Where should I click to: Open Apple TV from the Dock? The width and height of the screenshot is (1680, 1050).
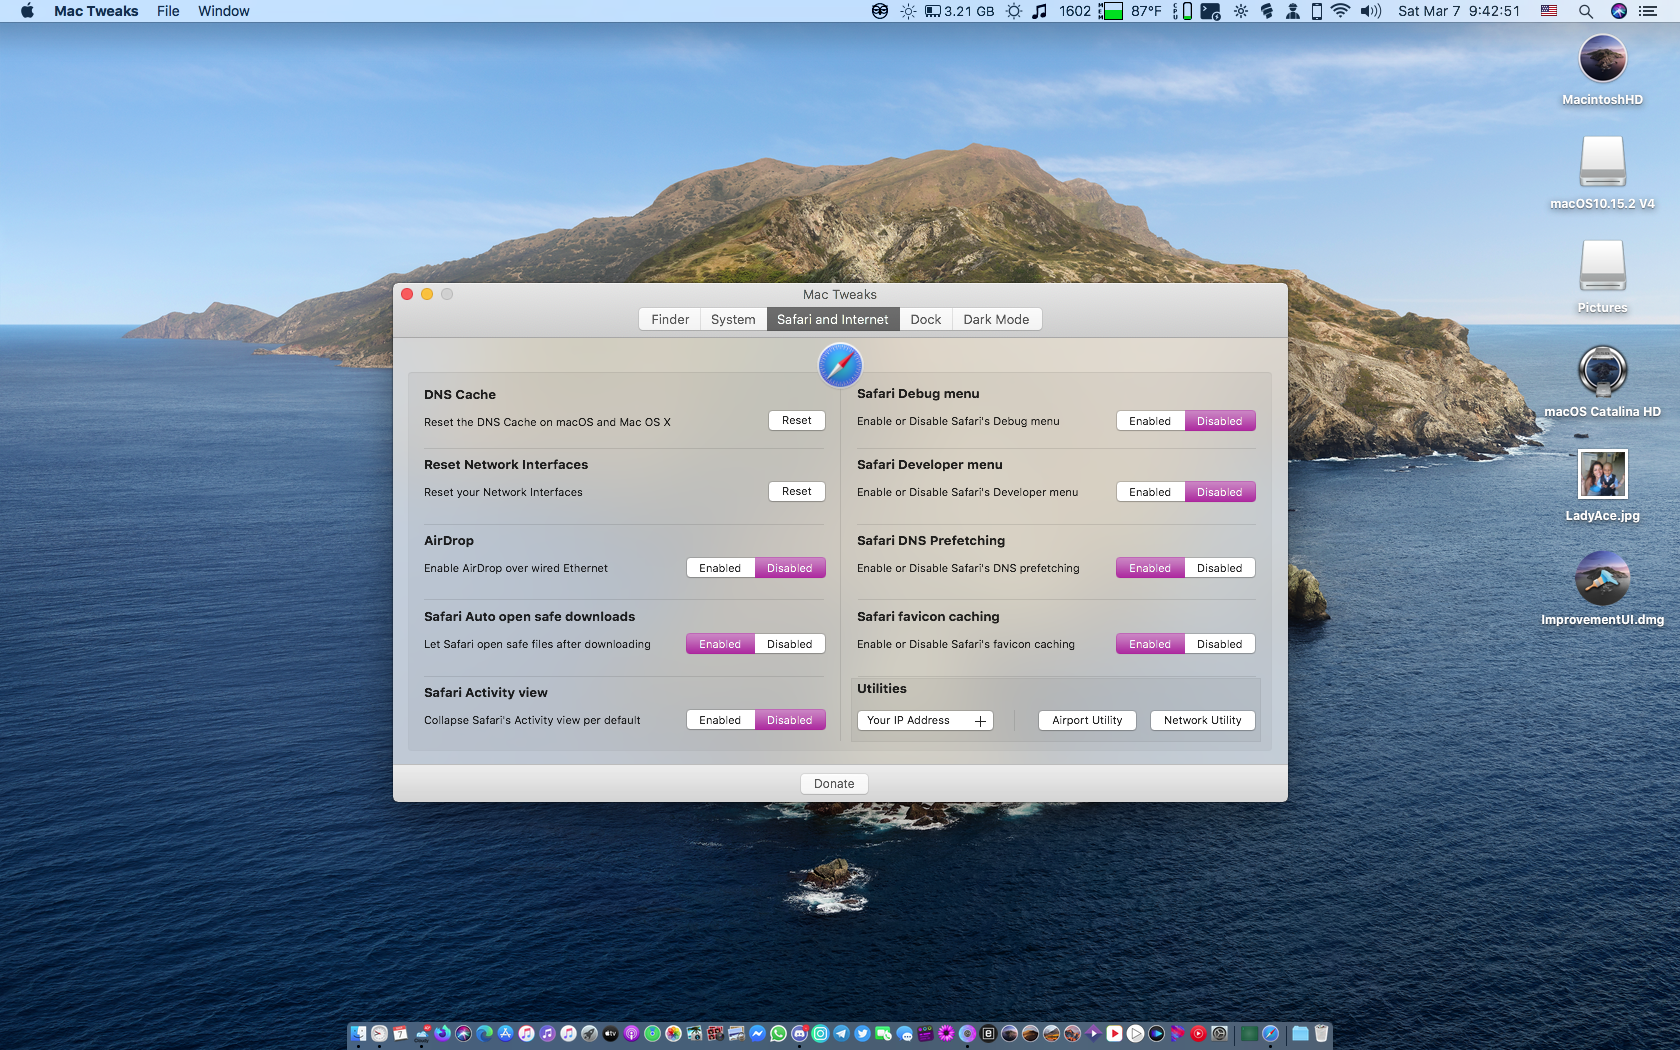coord(610,1033)
